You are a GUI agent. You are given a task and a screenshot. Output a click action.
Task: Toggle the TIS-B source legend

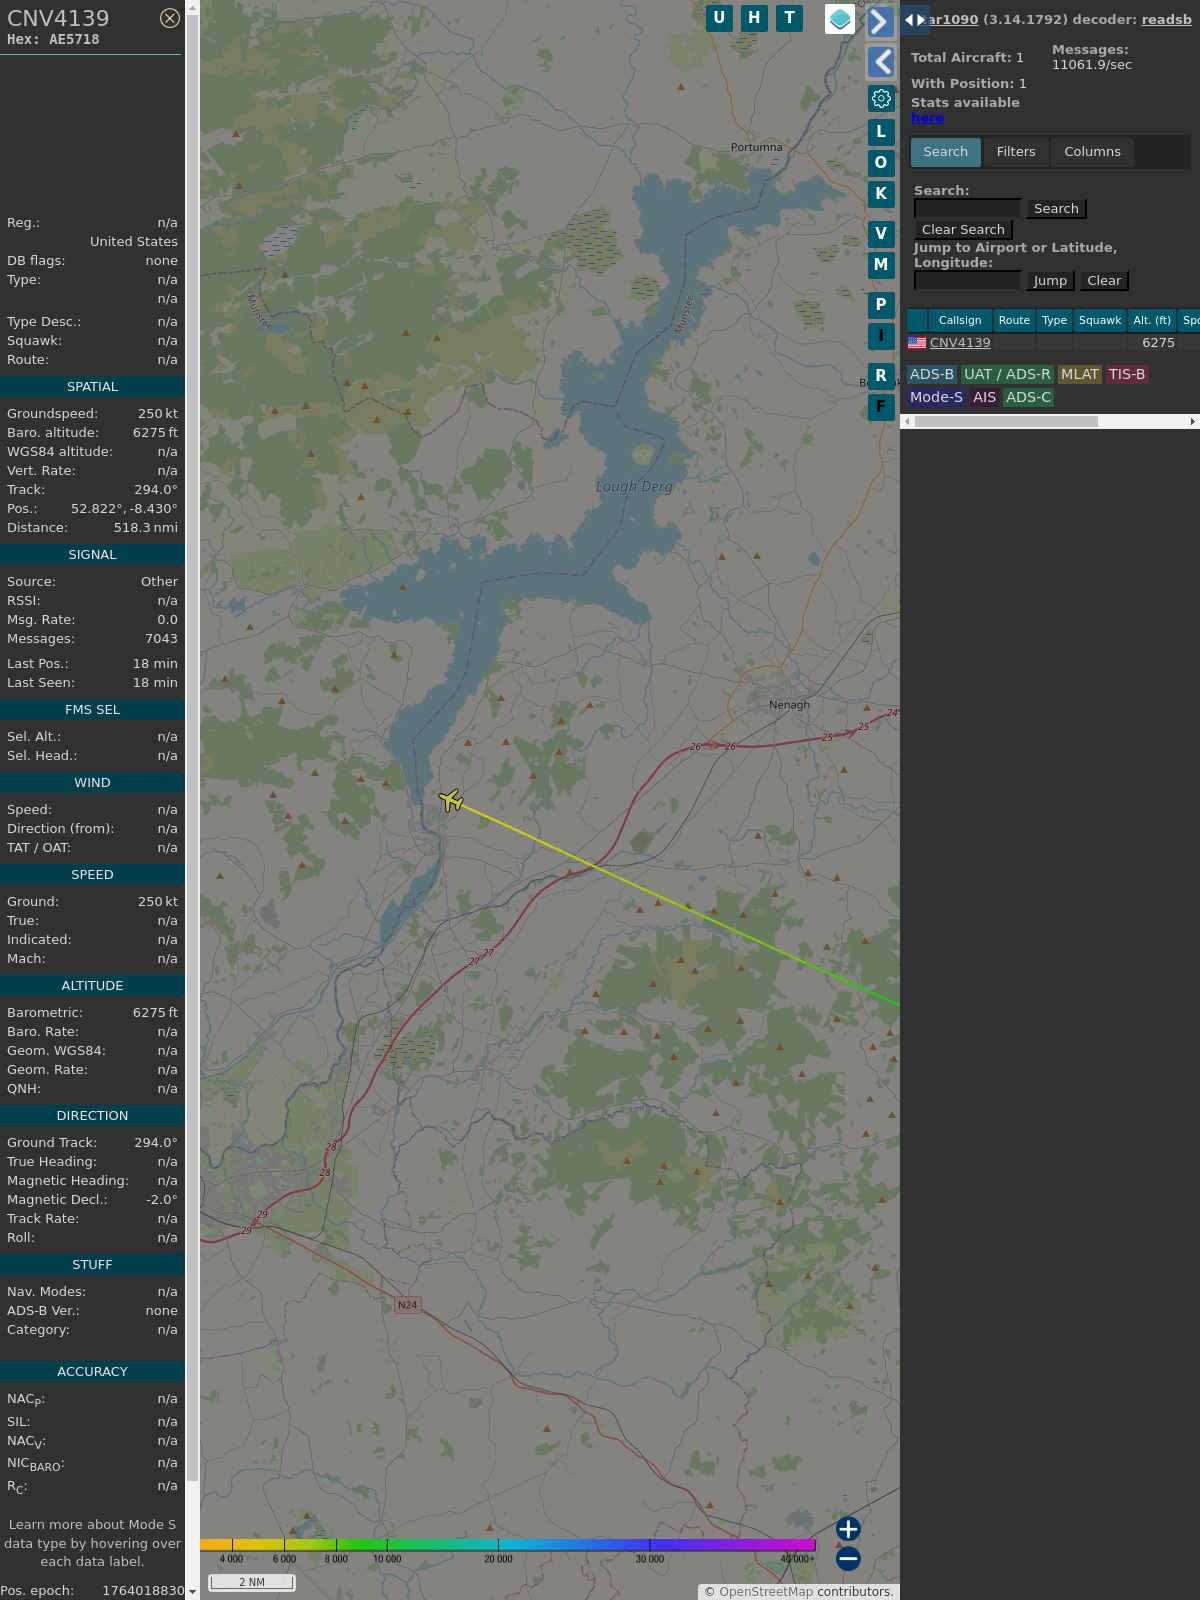pyautogui.click(x=1127, y=374)
